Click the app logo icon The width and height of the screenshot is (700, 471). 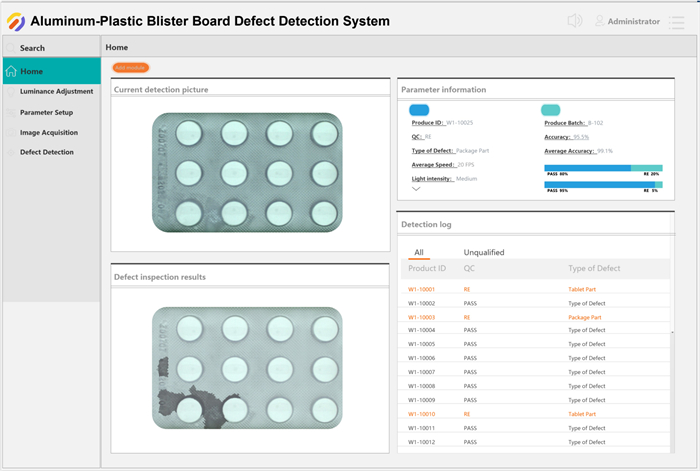(16, 21)
